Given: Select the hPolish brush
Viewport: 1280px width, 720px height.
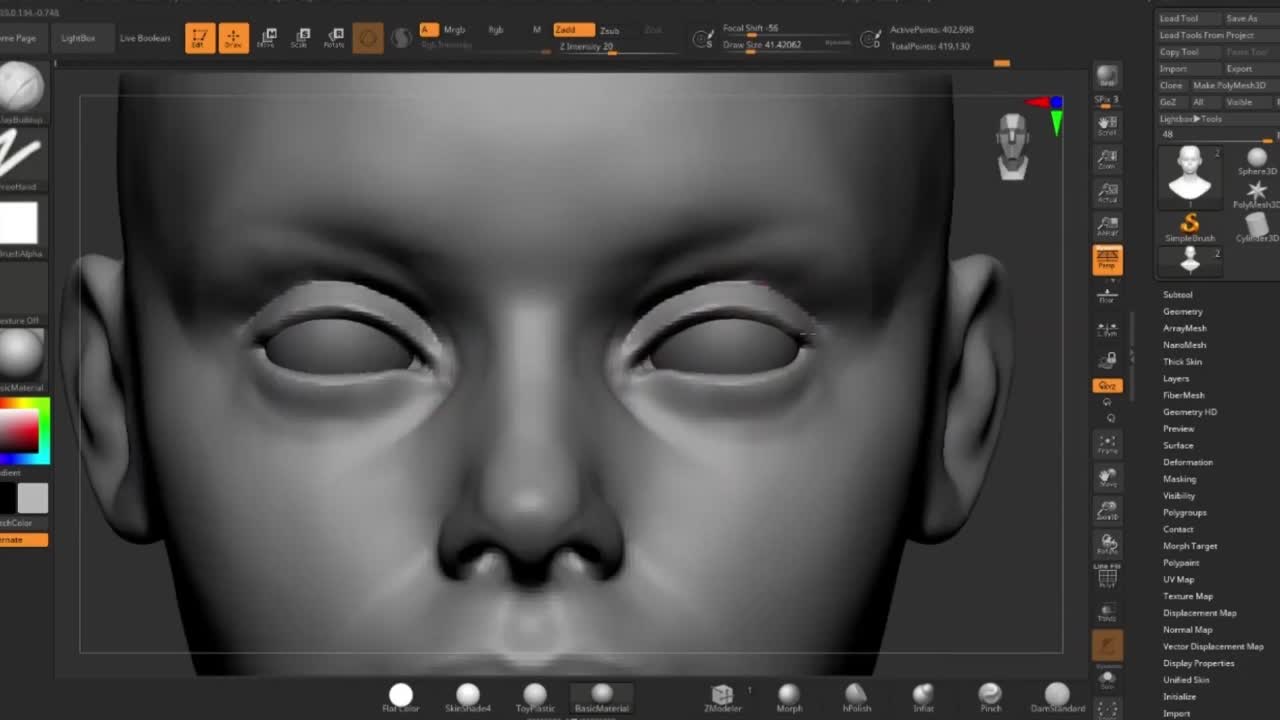Looking at the screenshot, I should point(857,696).
